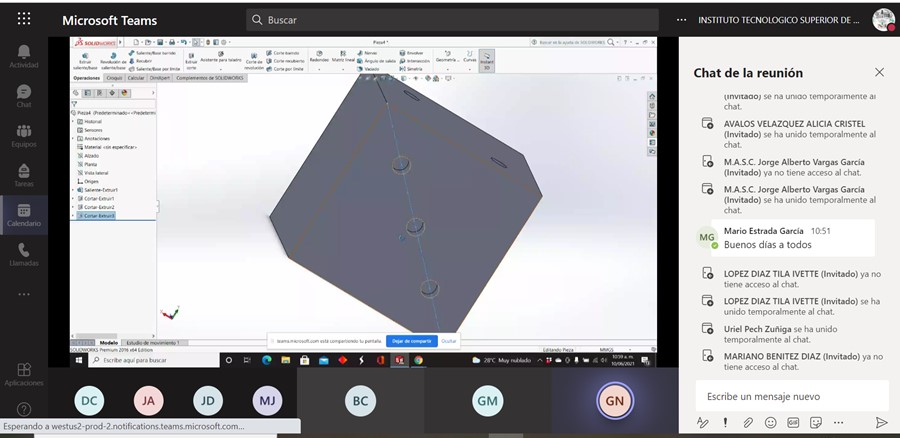Toggle the Instant 3D button
Image resolution: width=900 pixels, height=438 pixels.
[486, 60]
